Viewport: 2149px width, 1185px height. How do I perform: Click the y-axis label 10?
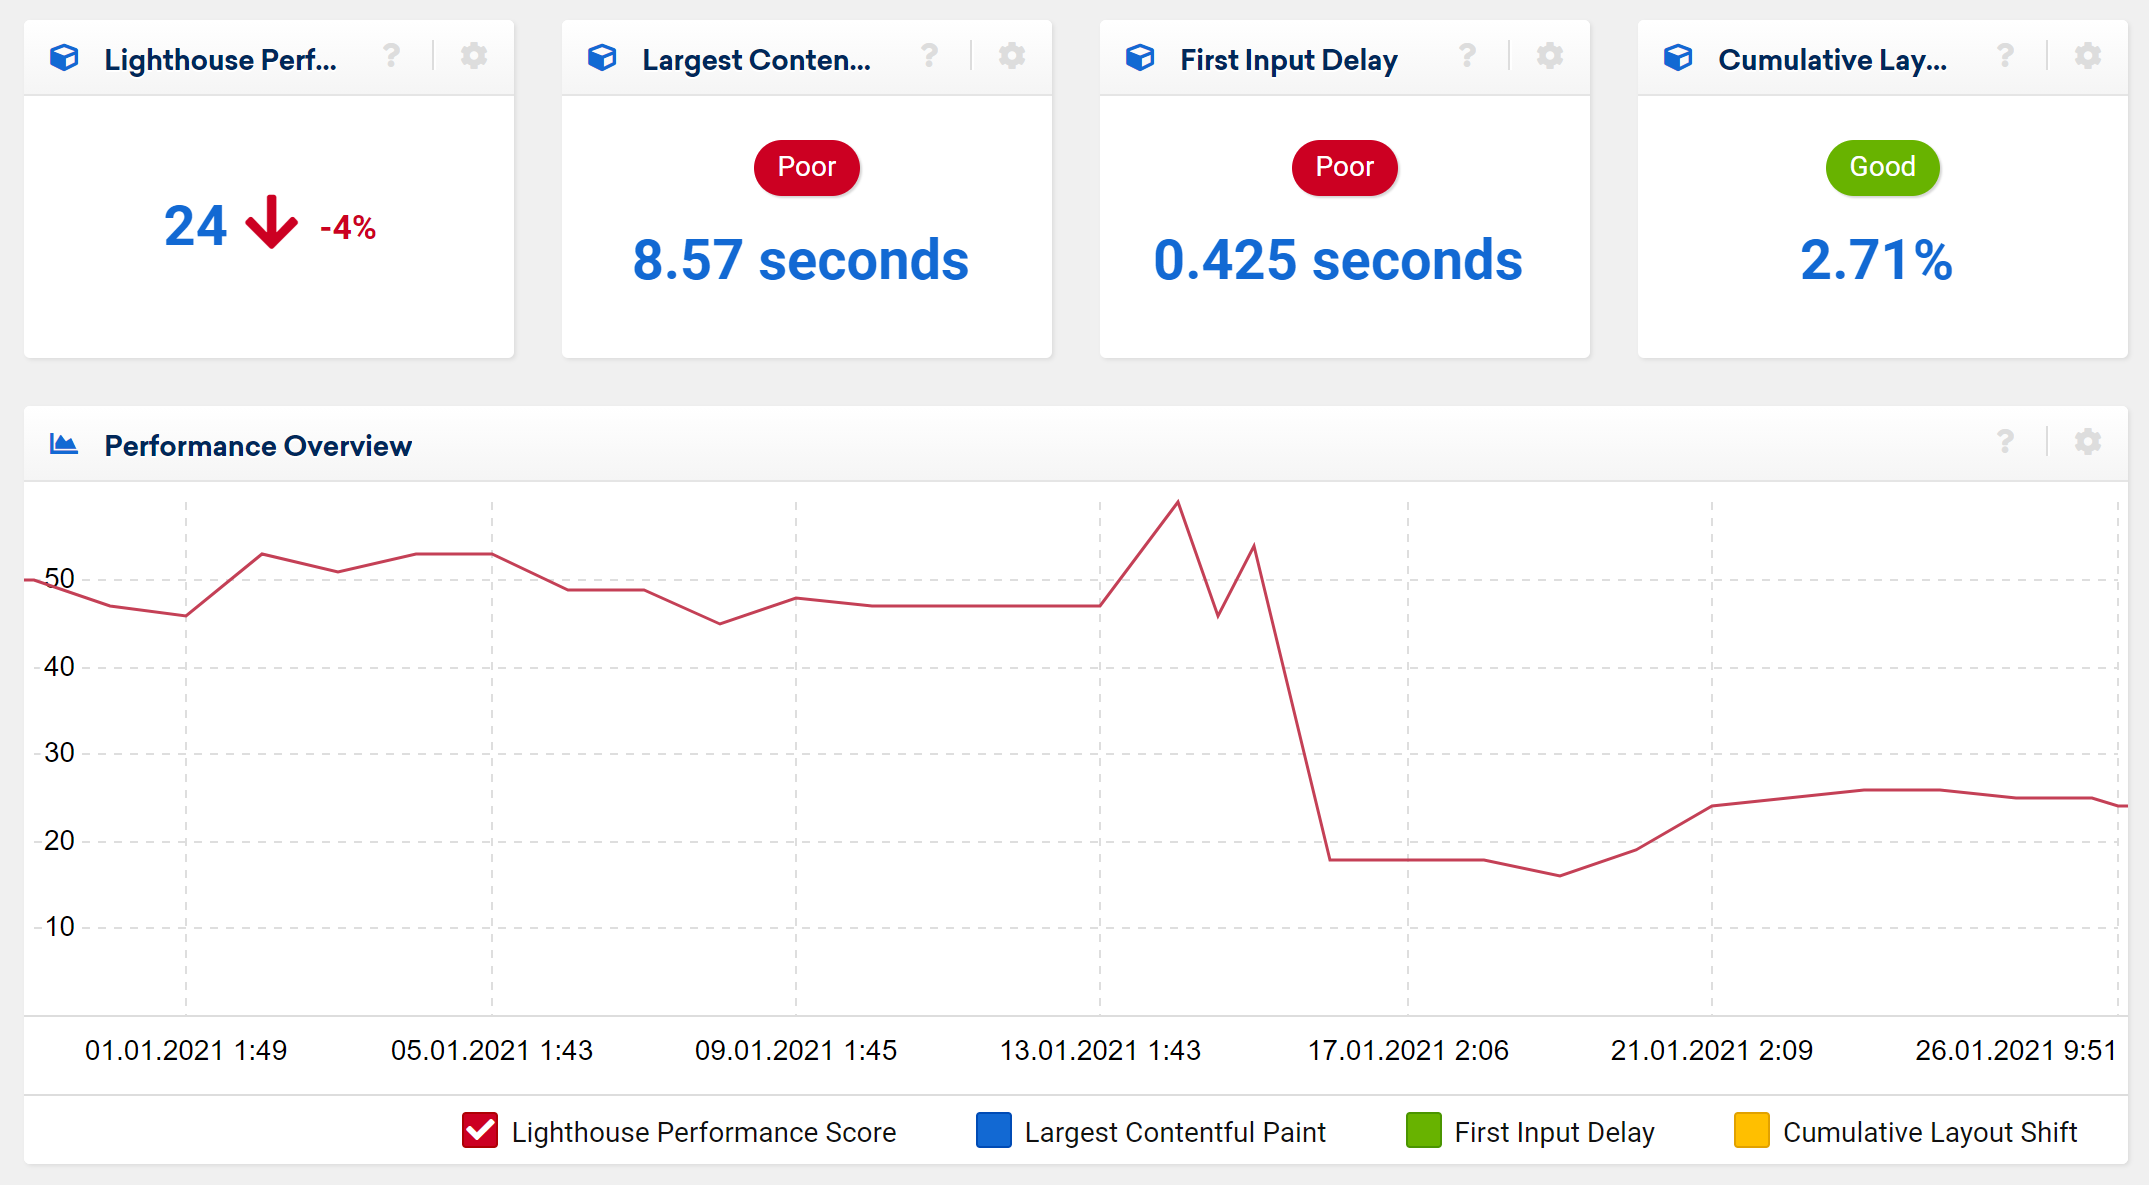pyautogui.click(x=60, y=926)
